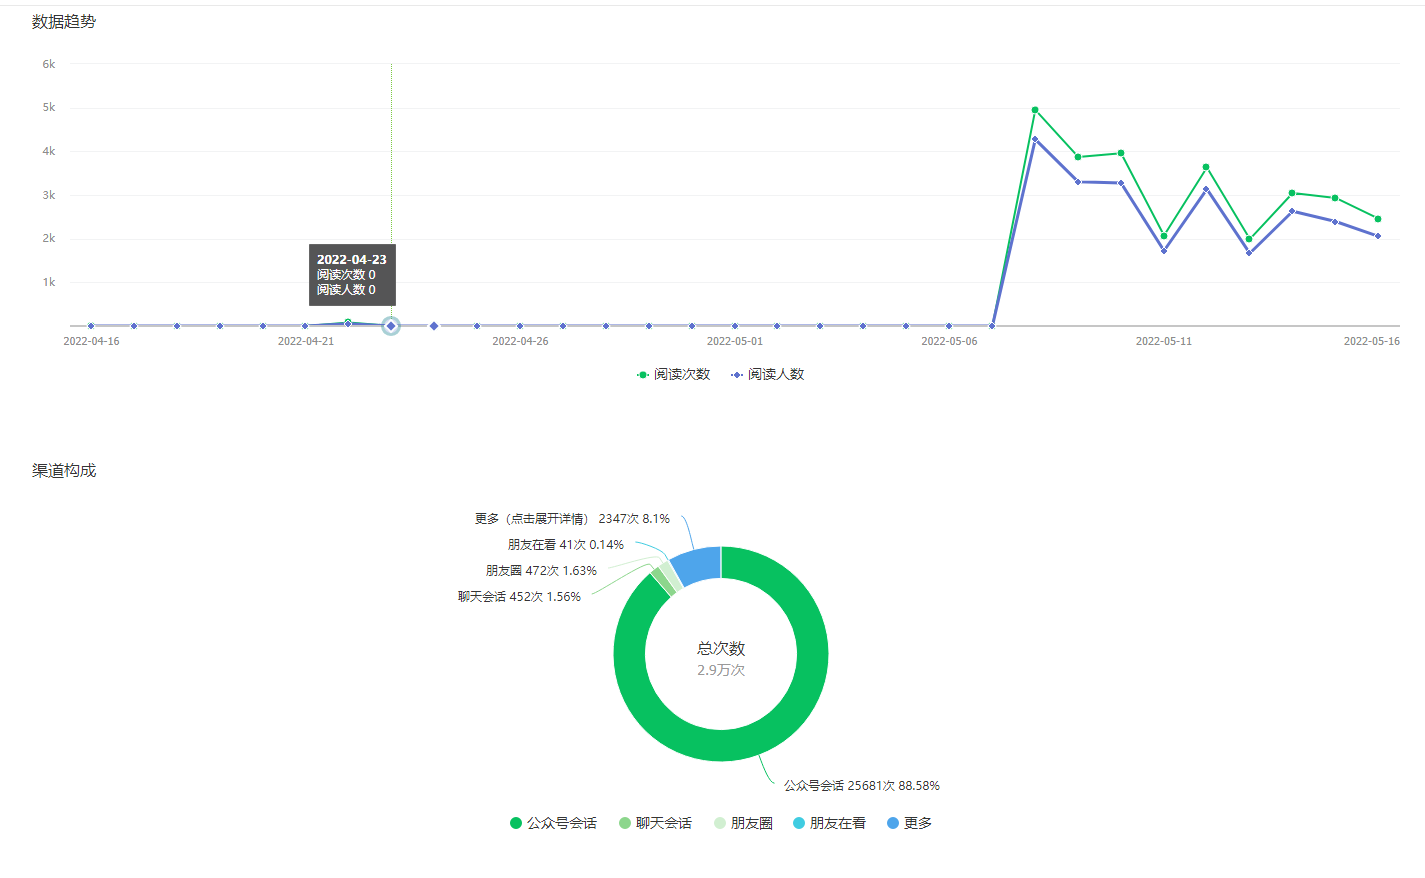The image size is (1425, 878).
Task: Click the 6k y-axis label
Action: pos(49,64)
